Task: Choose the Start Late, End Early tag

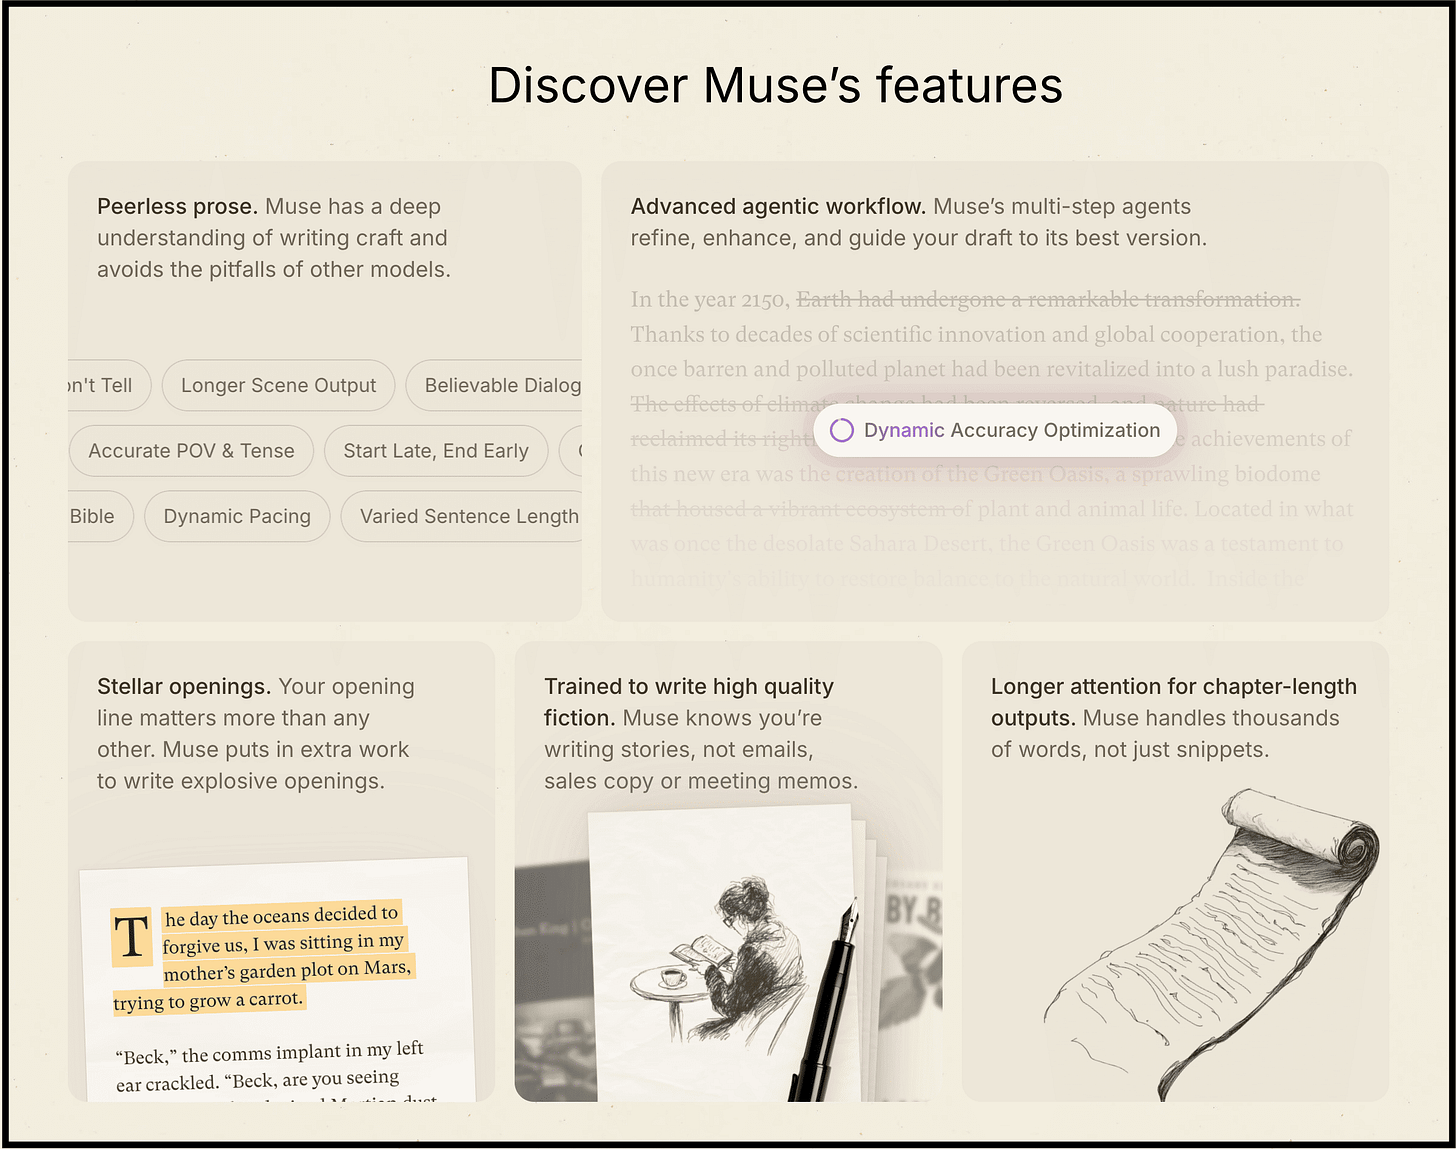Action: pos(436,451)
